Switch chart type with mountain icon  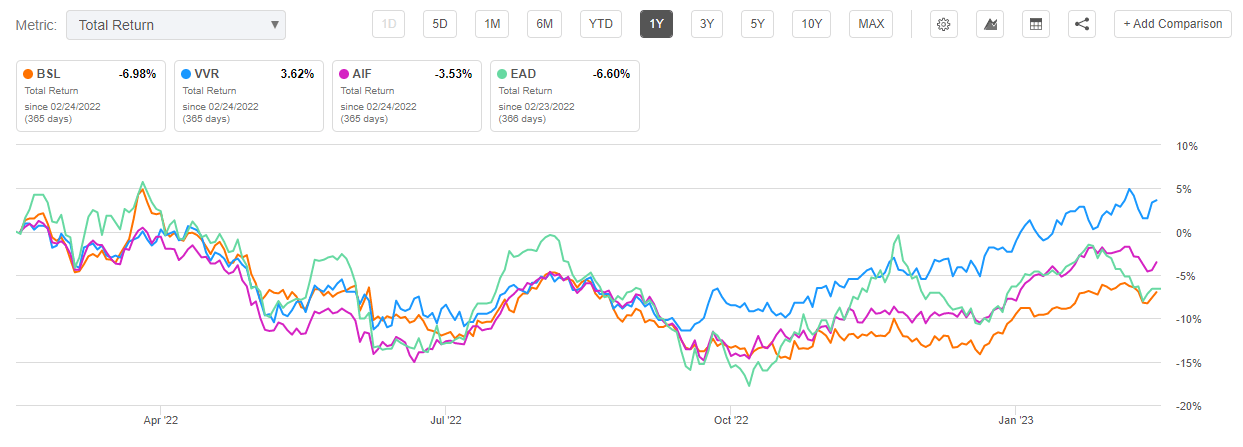[x=992, y=24]
